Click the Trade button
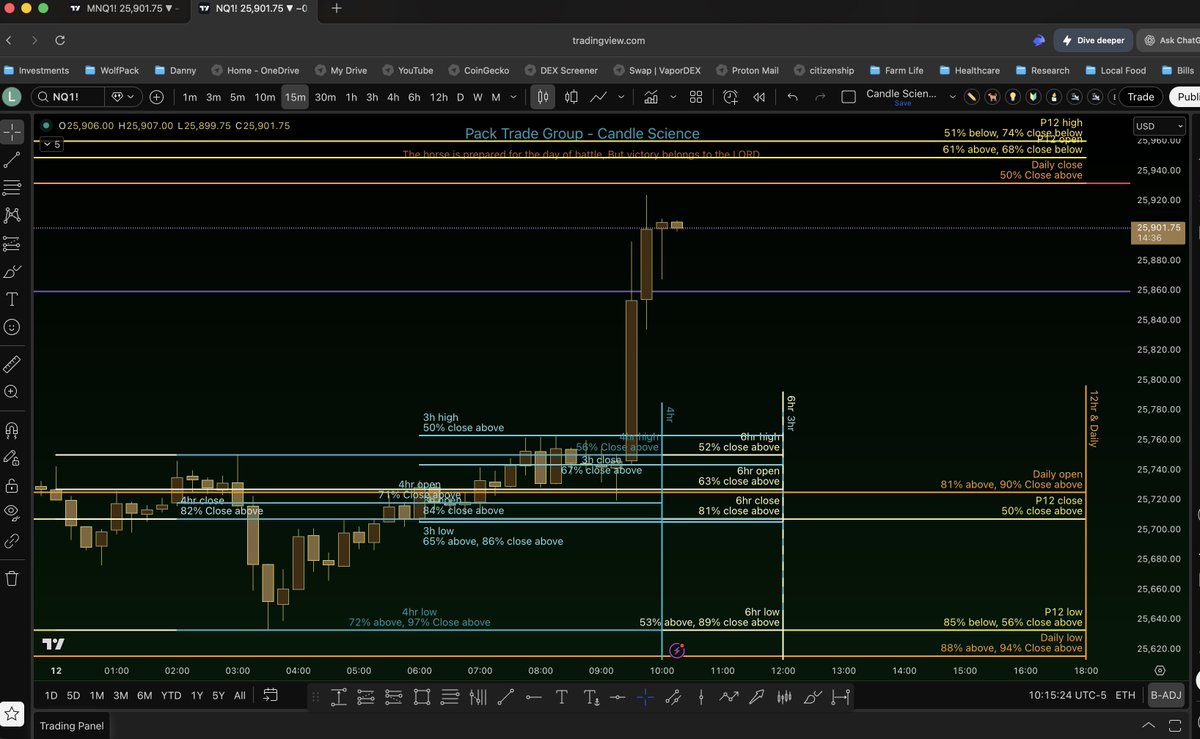The width and height of the screenshot is (1200, 739). pyautogui.click(x=1140, y=97)
